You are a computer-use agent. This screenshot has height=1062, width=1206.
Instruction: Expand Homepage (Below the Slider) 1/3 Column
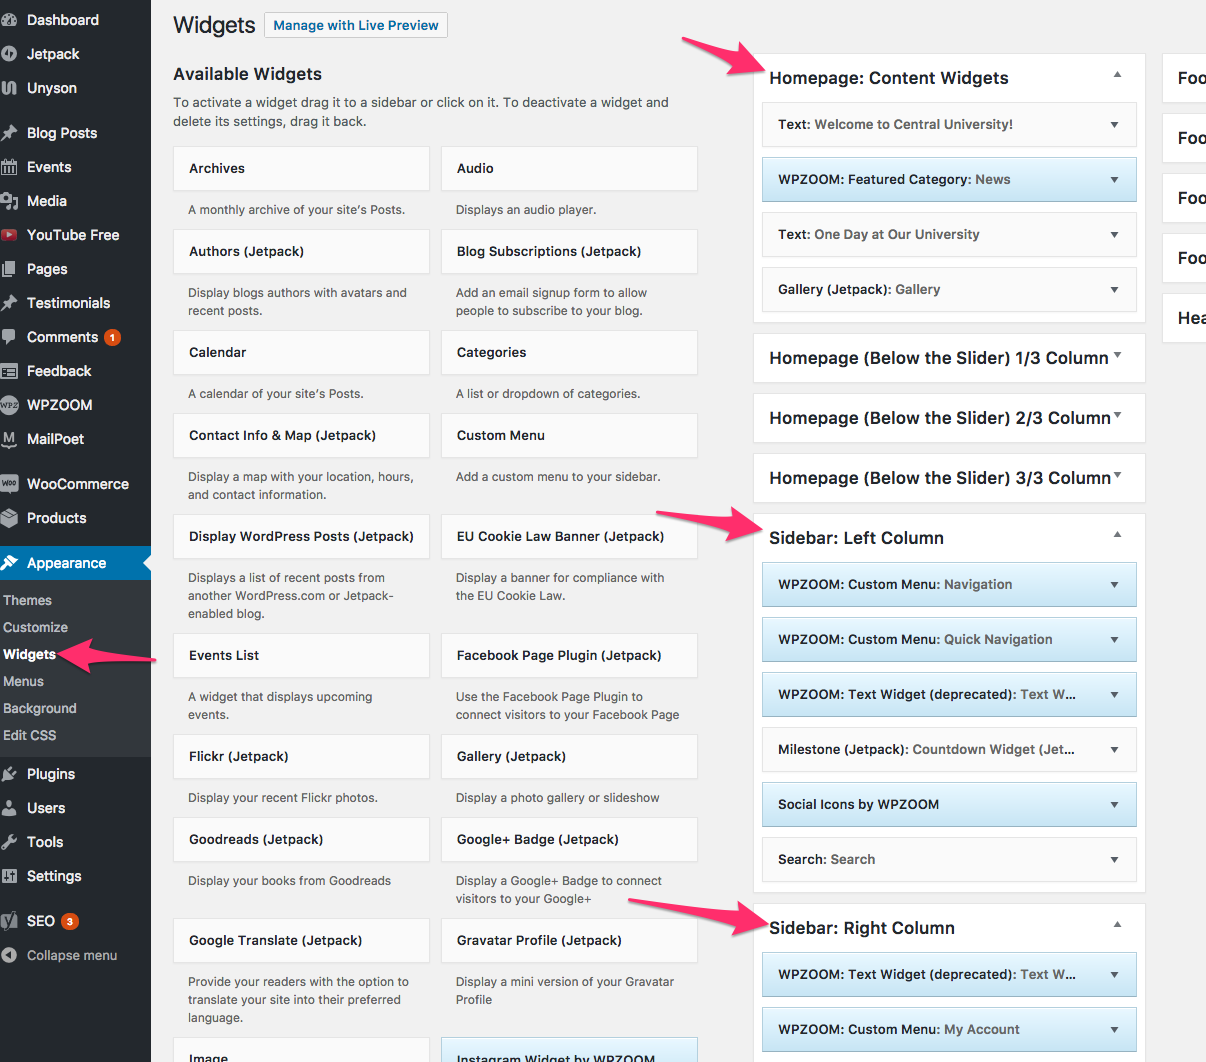[1117, 356]
